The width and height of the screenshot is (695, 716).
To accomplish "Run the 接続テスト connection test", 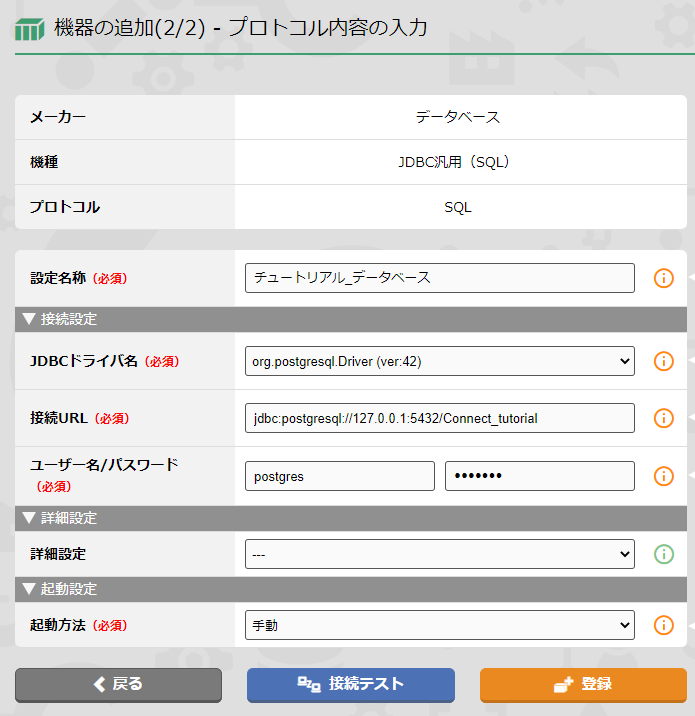I will tap(350, 685).
